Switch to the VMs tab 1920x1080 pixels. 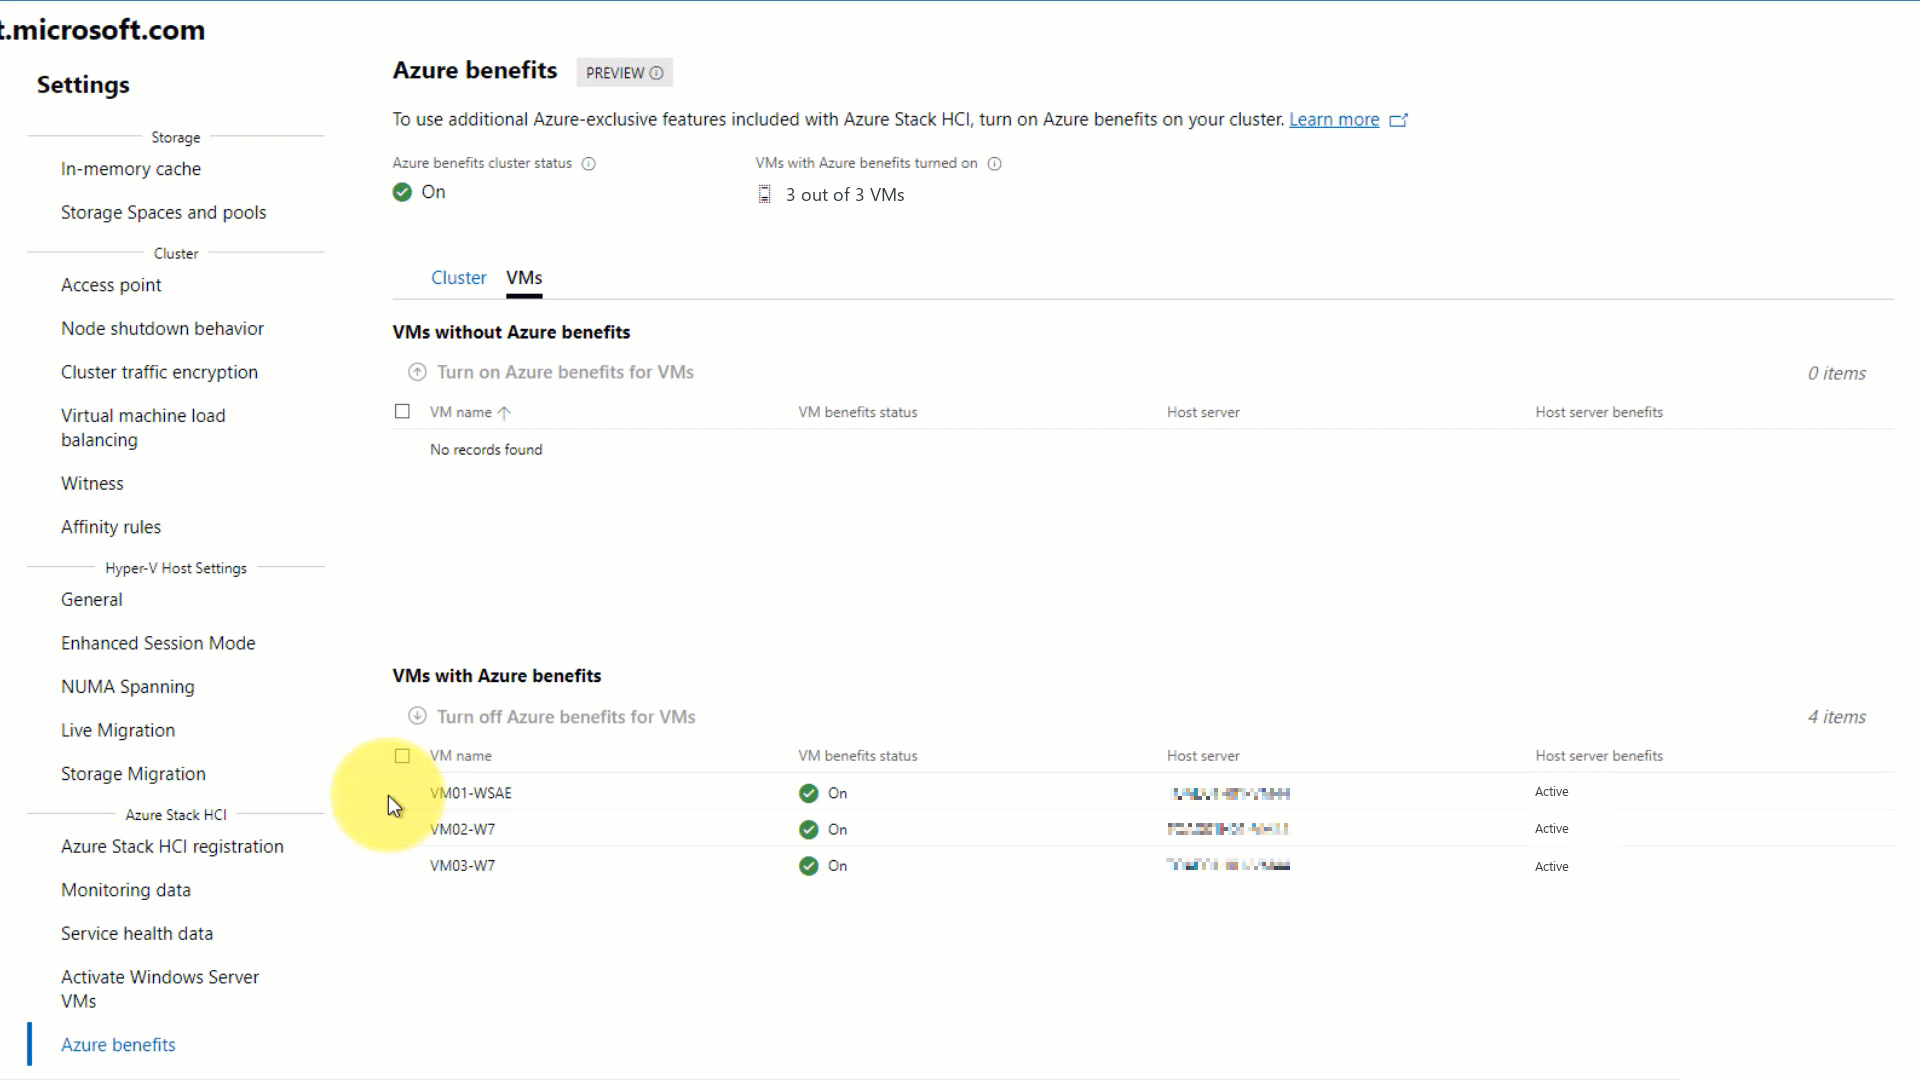(525, 277)
